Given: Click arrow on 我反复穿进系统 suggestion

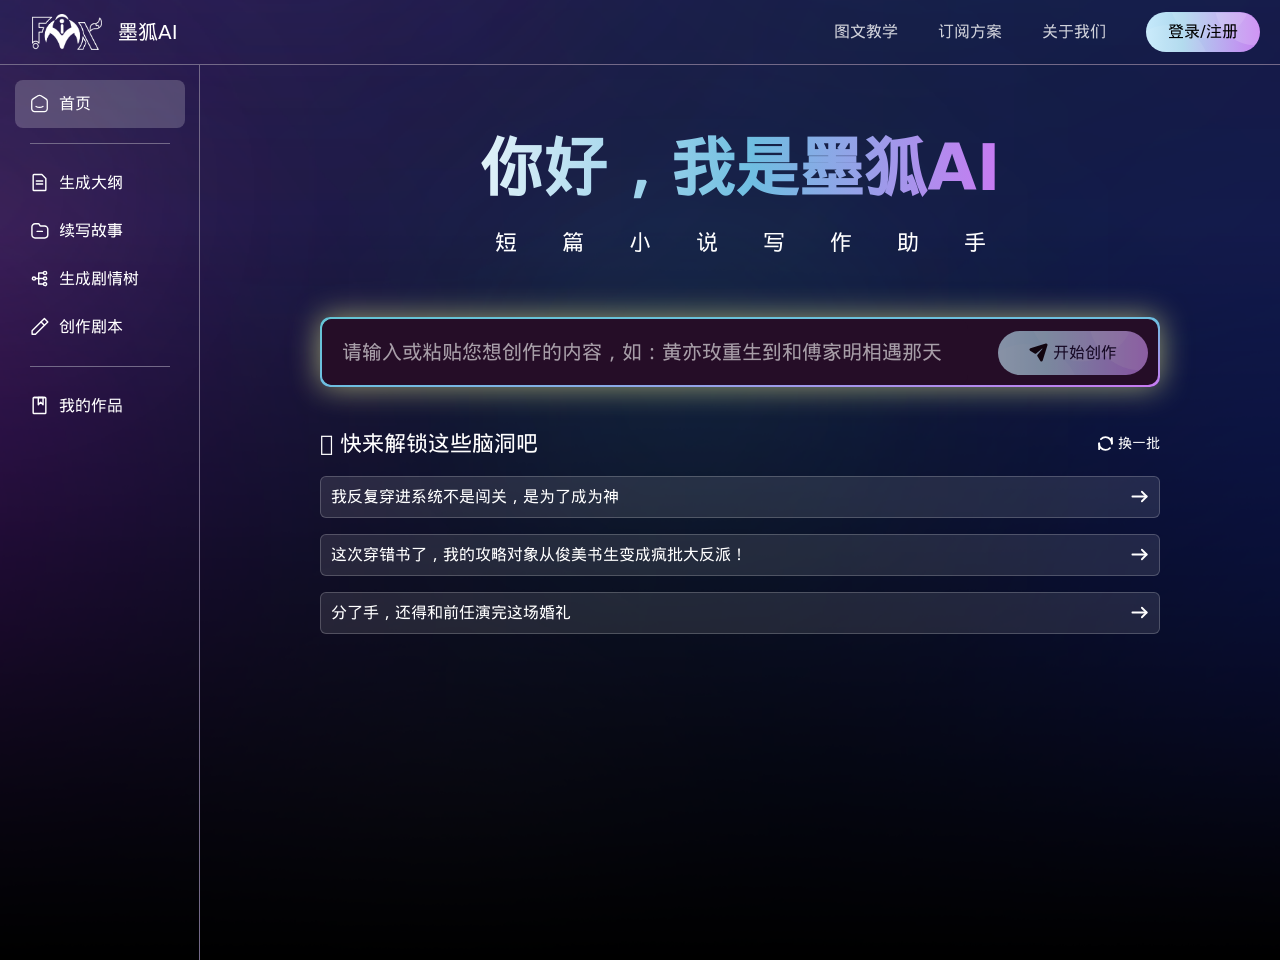Looking at the screenshot, I should [x=1139, y=497].
